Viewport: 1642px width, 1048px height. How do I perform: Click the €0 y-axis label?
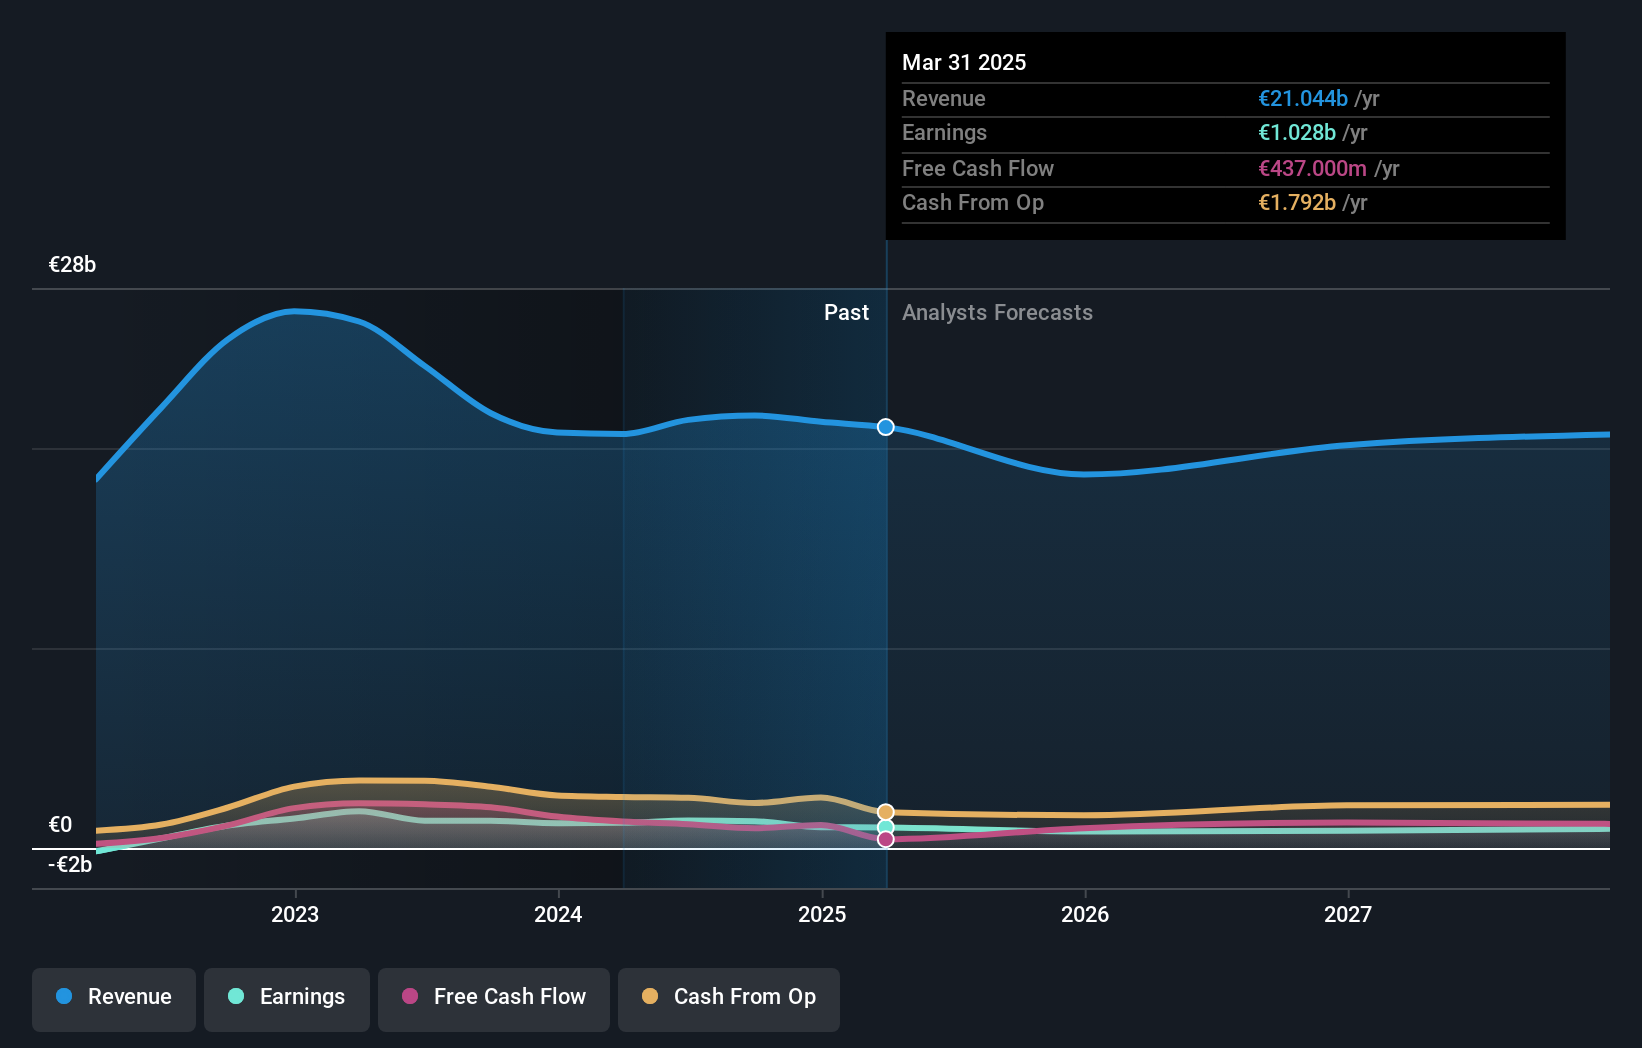61,825
